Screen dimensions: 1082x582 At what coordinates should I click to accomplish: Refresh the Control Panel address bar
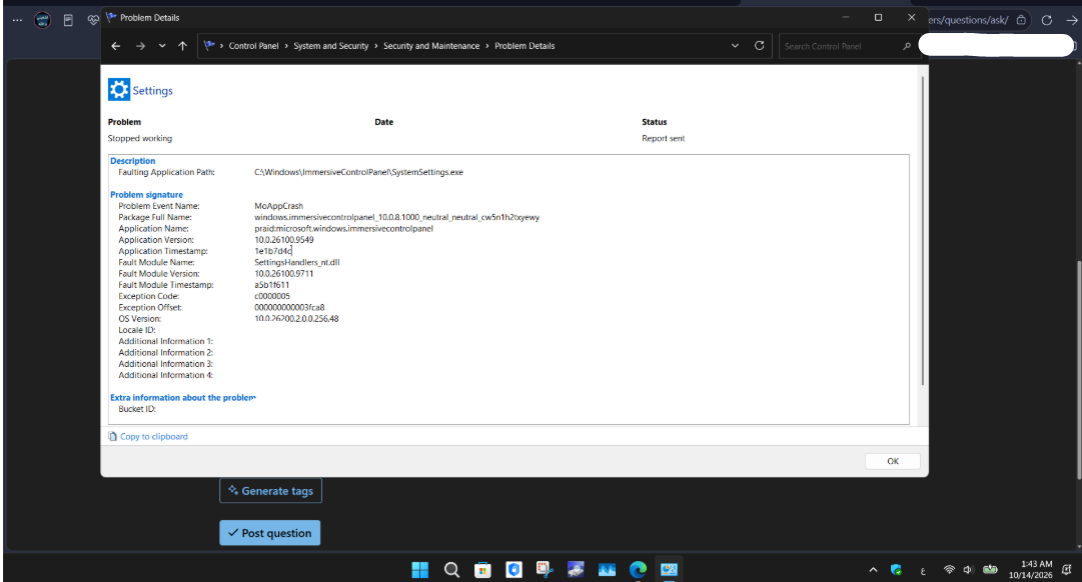tap(759, 46)
